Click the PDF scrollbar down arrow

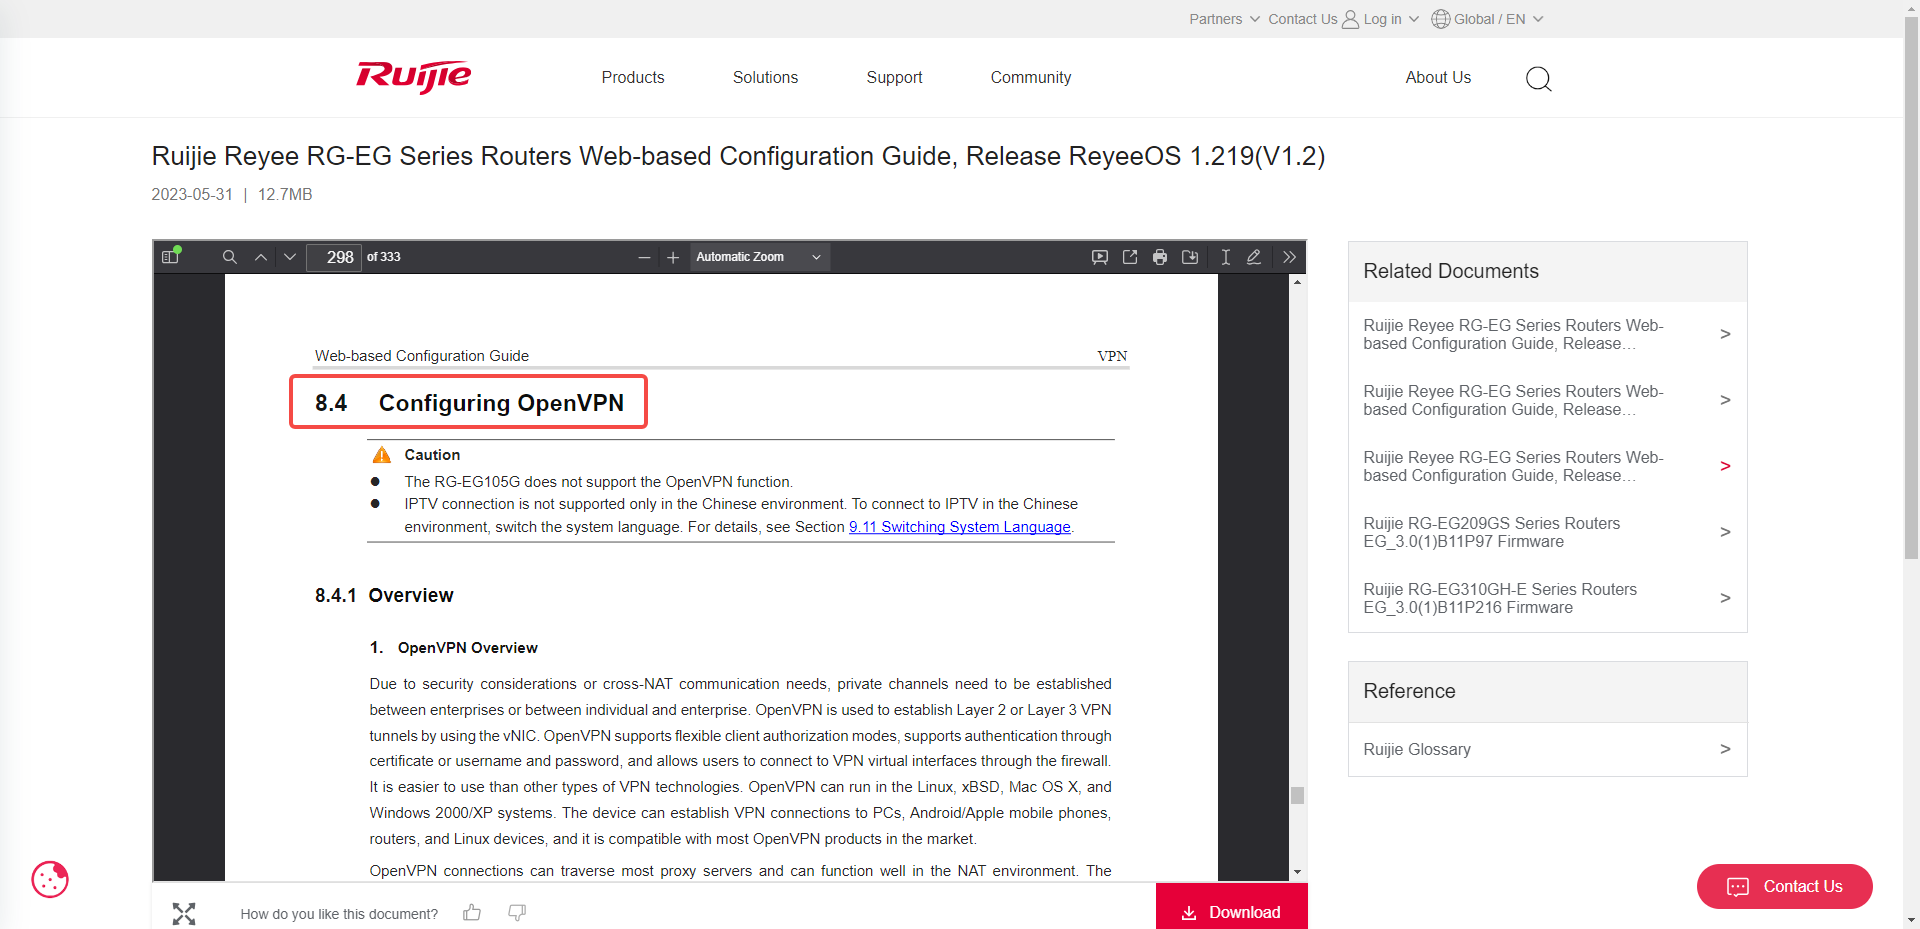(1297, 872)
